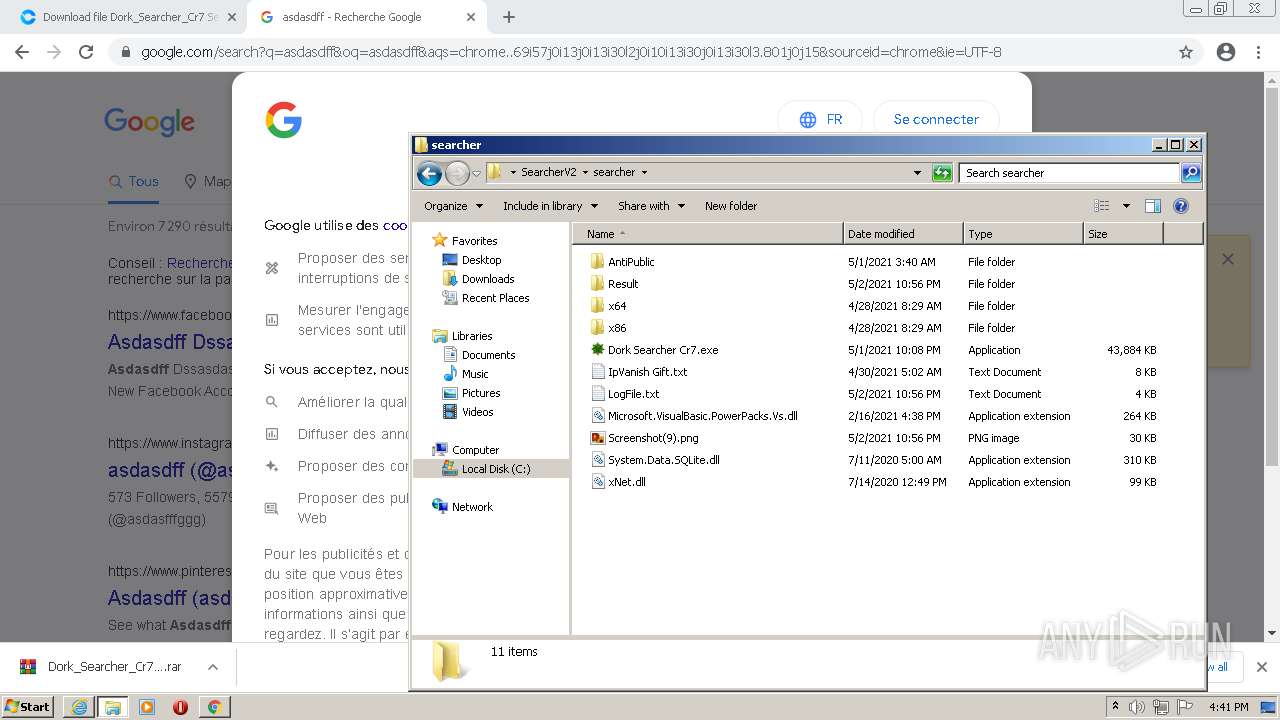Screen dimensions: 1280x720
Task: Click Internet Explorer icon in taskbar
Action: pos(79,707)
